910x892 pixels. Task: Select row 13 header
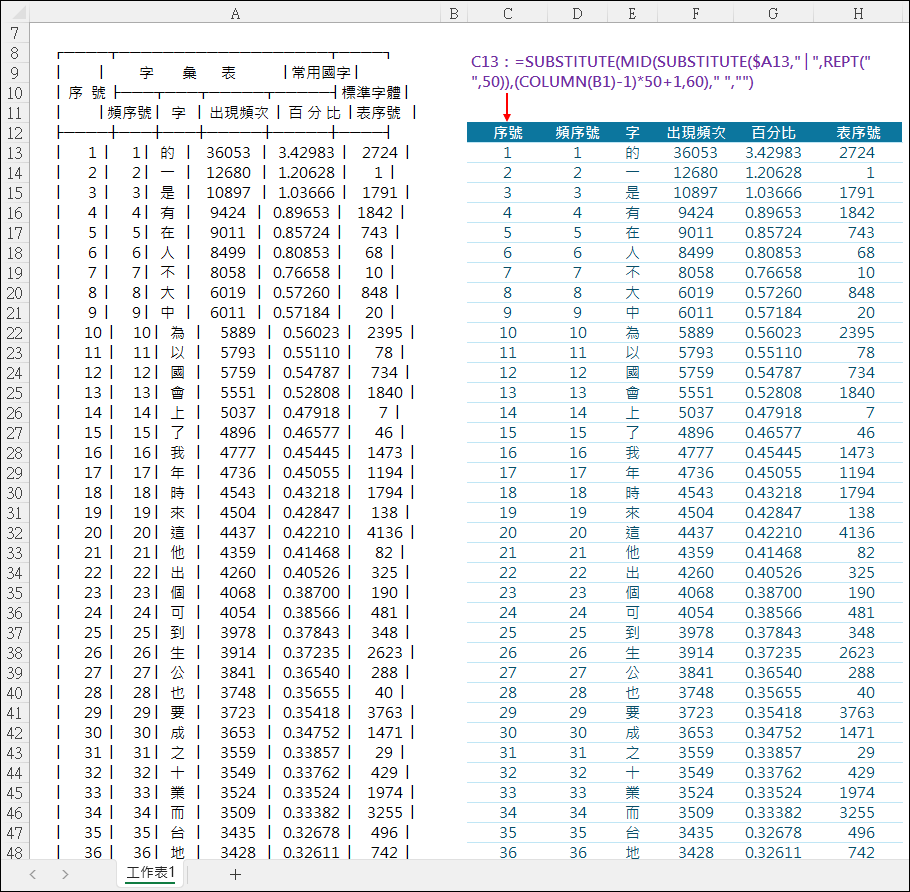pos(15,153)
